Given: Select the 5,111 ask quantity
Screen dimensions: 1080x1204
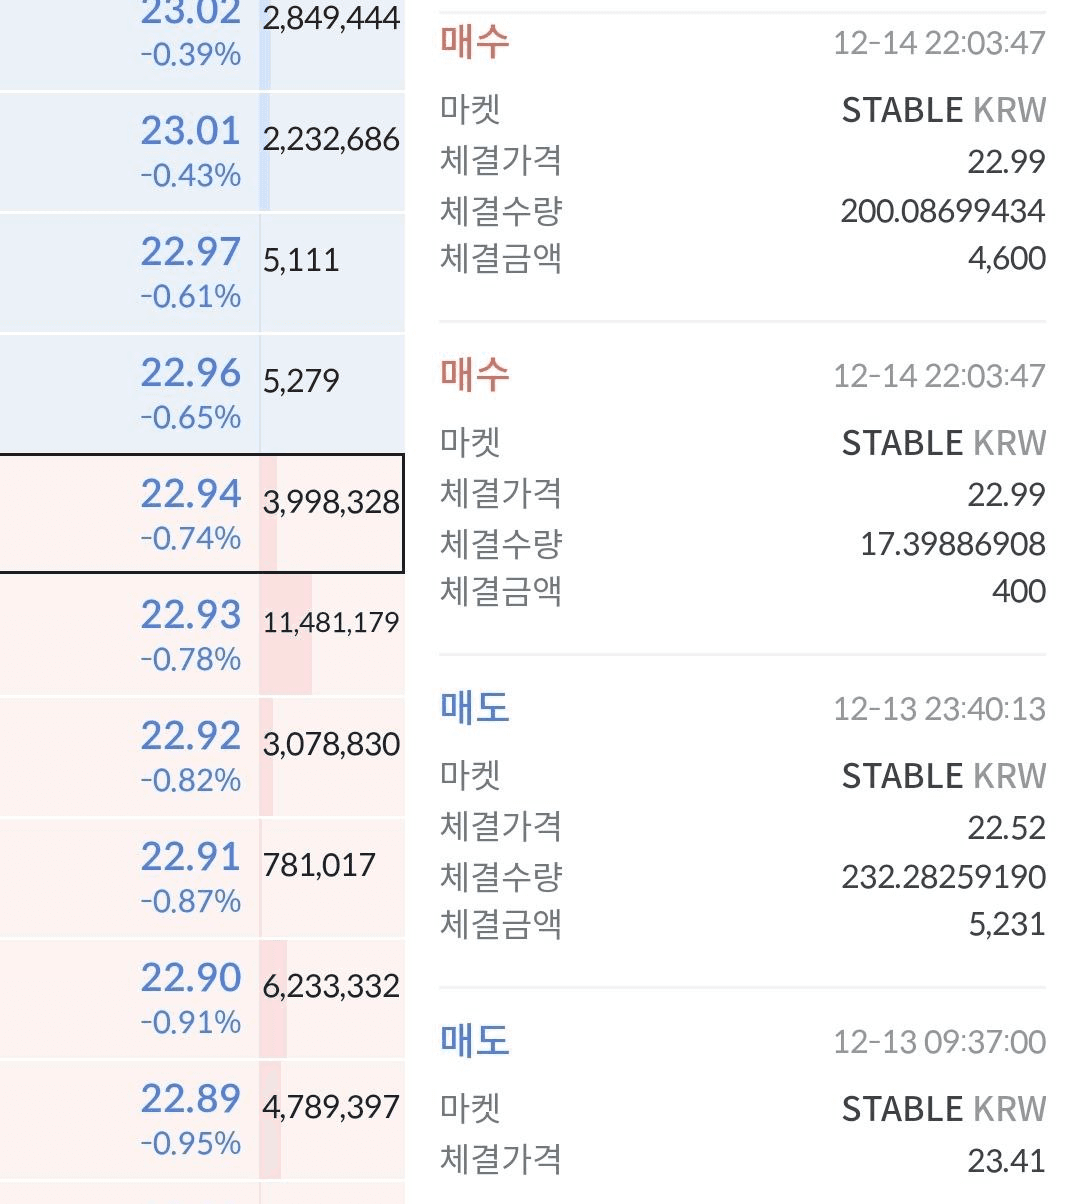Looking at the screenshot, I should [x=301, y=260].
